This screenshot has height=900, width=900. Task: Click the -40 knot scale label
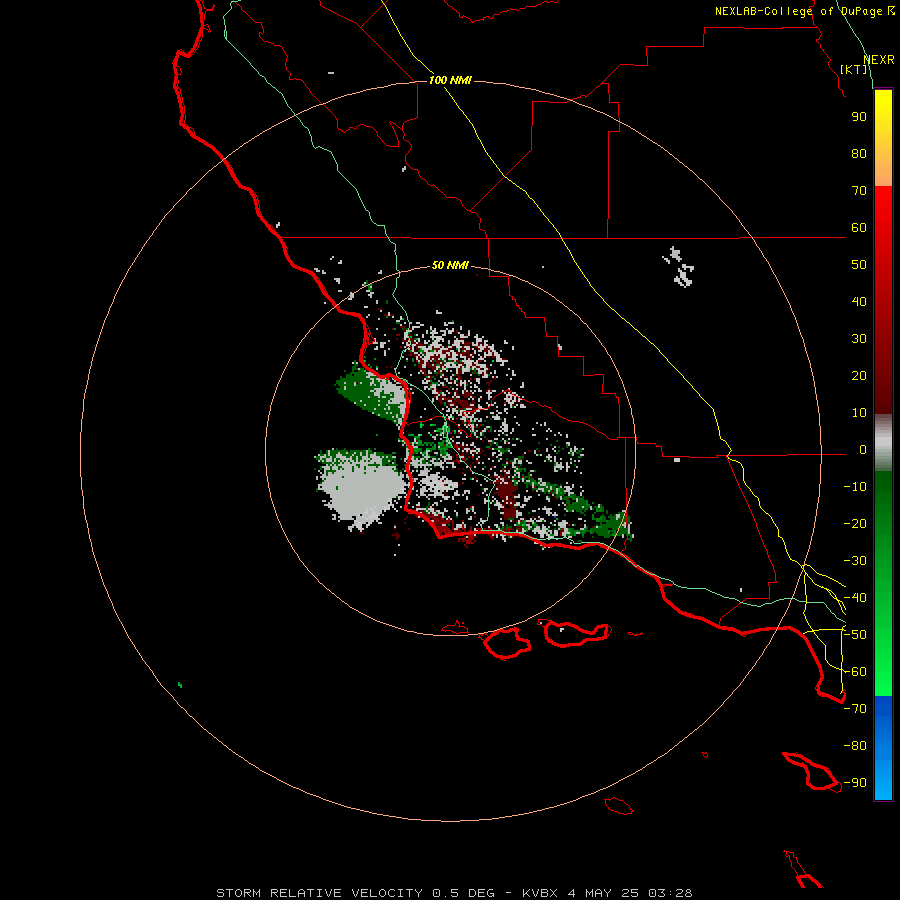[x=855, y=598]
